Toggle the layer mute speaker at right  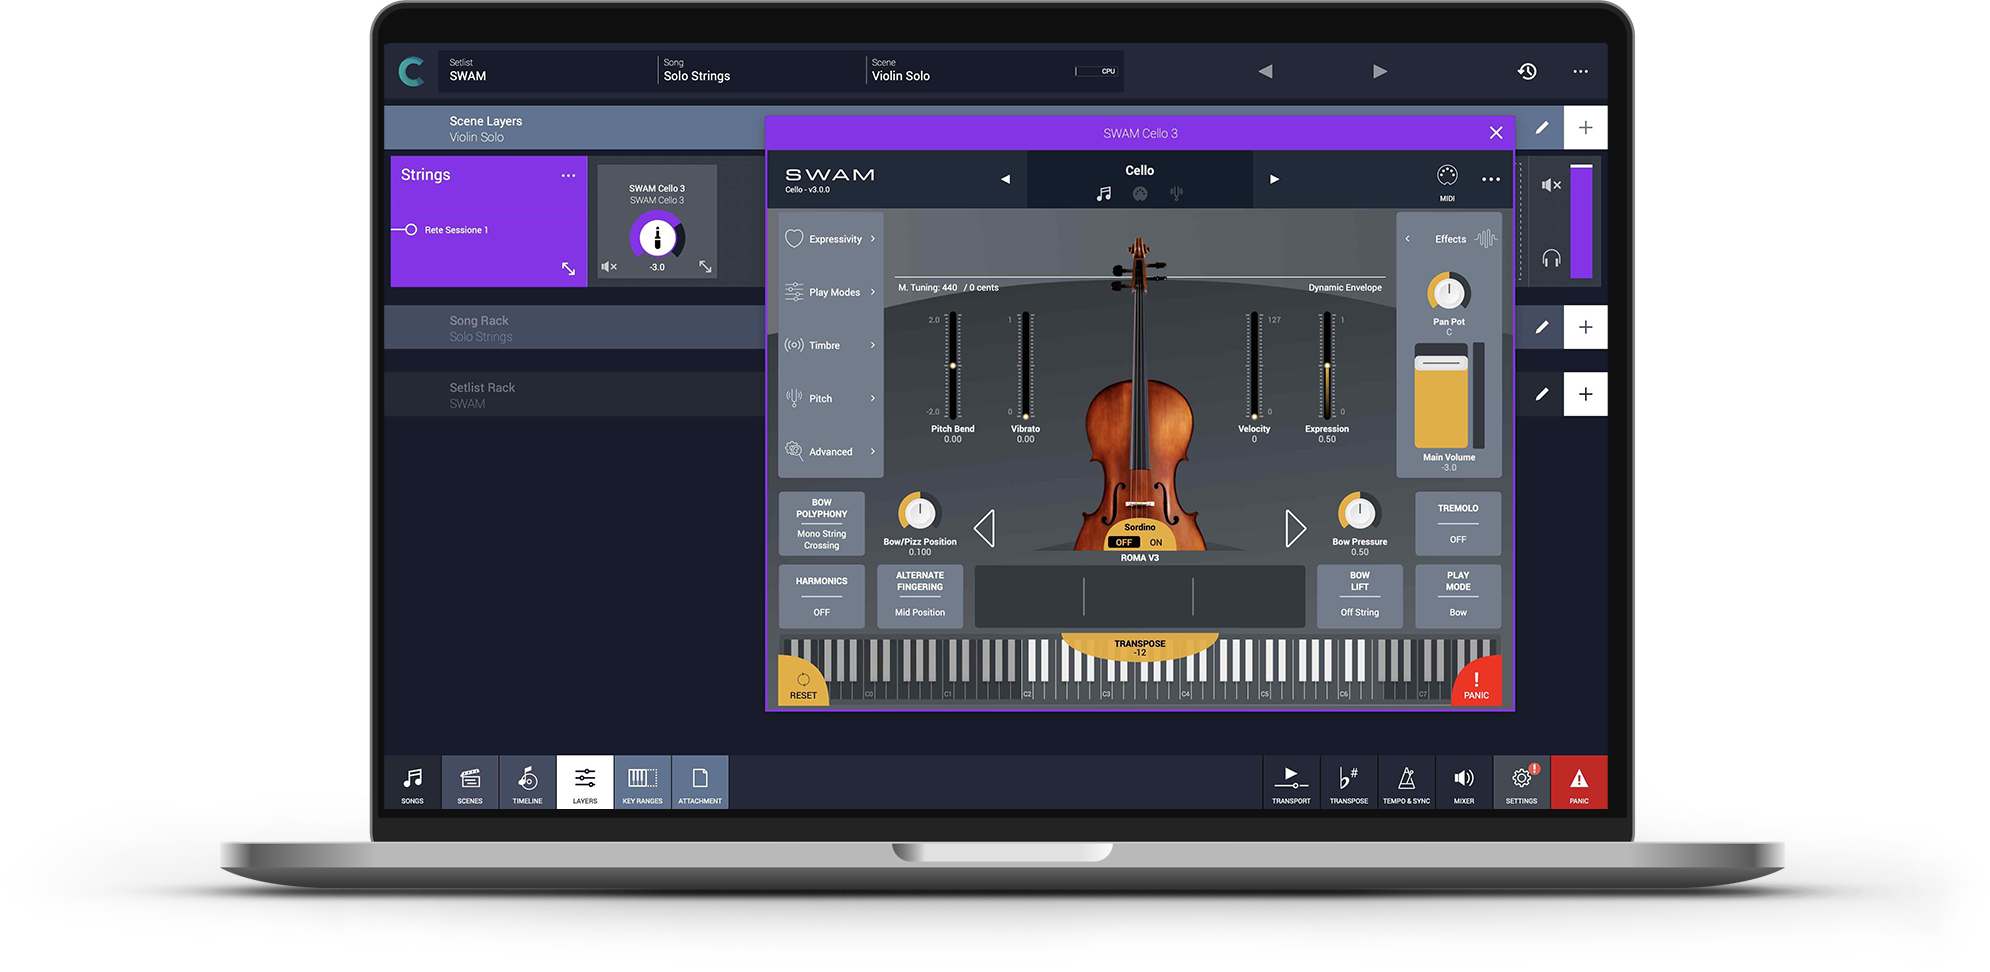tap(1551, 185)
